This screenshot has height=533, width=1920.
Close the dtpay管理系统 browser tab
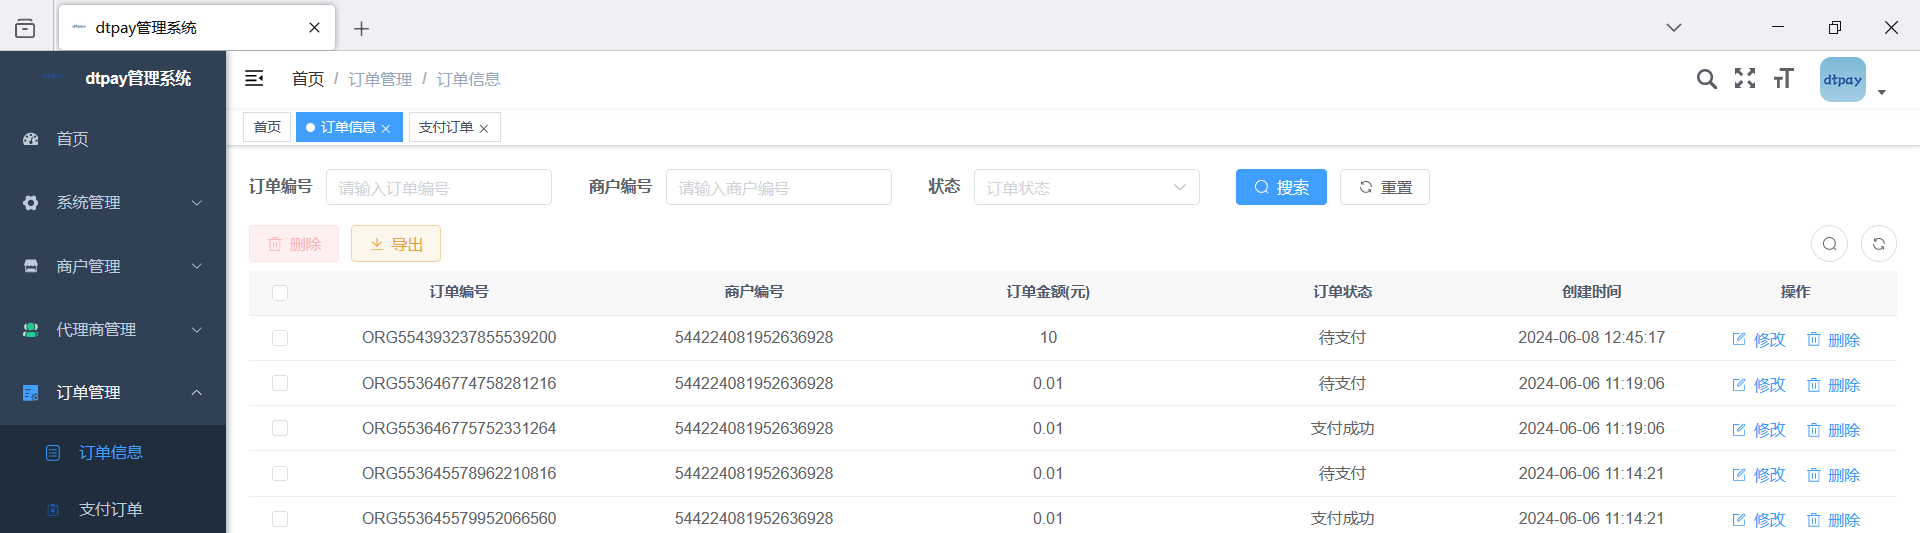pos(314,28)
